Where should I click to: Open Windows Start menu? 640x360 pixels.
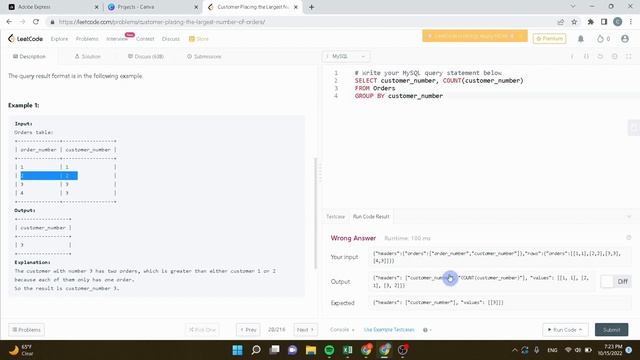pos(237,350)
